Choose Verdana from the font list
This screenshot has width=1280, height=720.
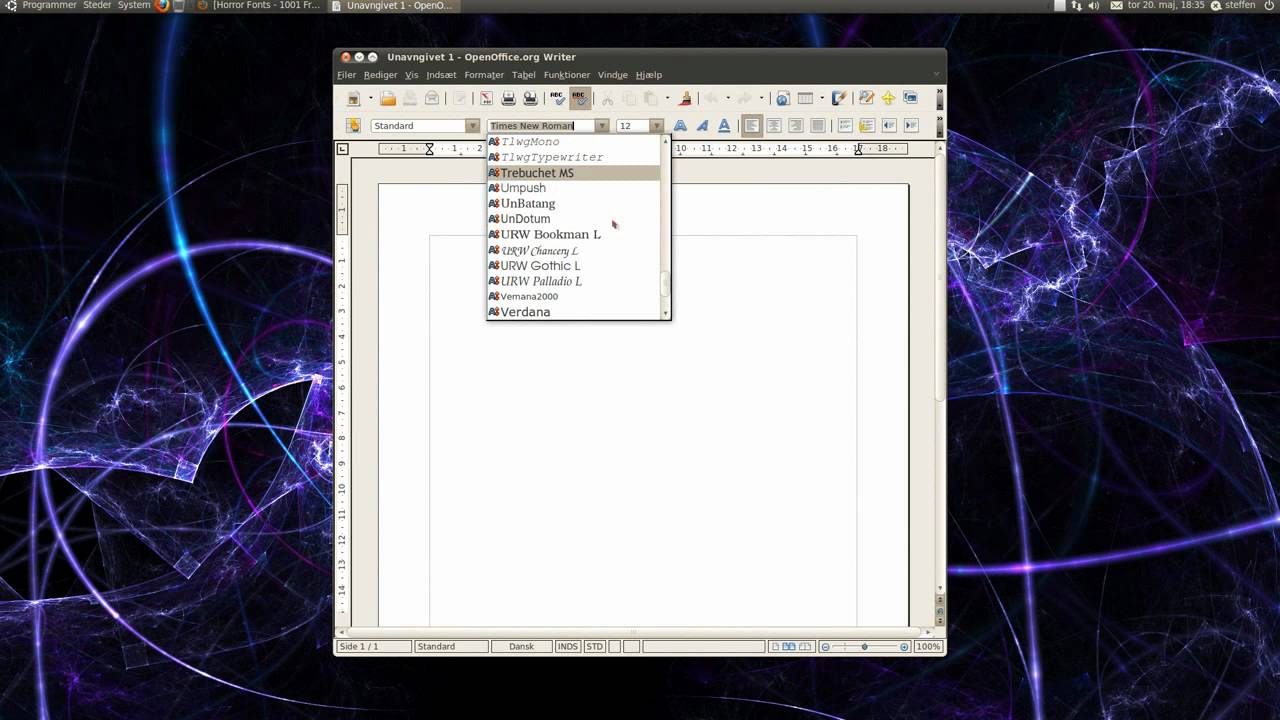click(x=573, y=312)
